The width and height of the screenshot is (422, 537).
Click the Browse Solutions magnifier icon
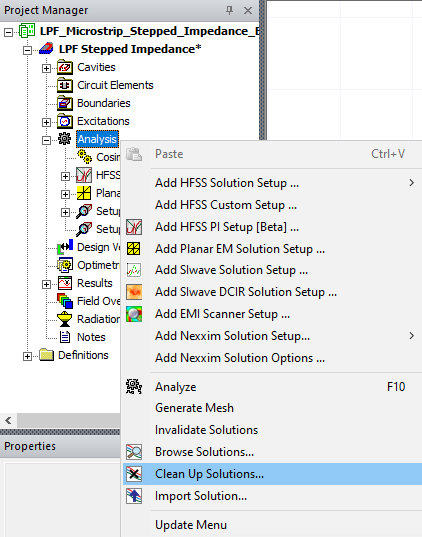coord(134,452)
